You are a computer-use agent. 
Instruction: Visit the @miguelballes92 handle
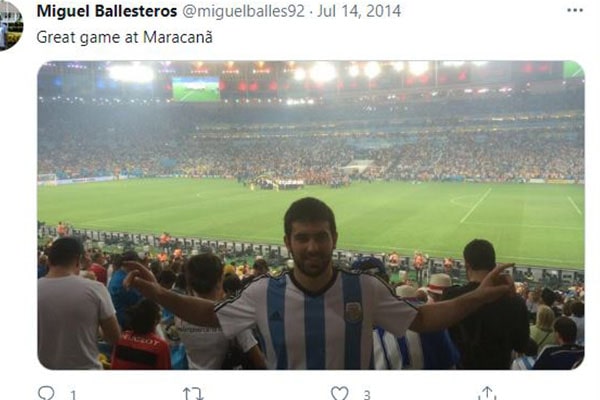point(243,11)
